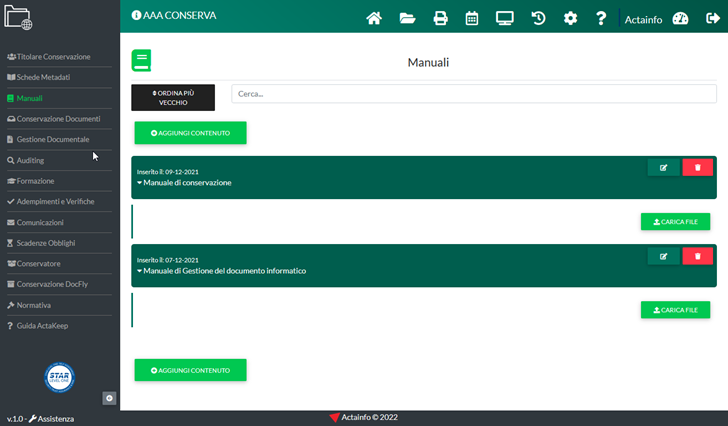This screenshot has width=728, height=426.
Task: Select Auditing from the sidebar menu
Action: pyautogui.click(x=30, y=160)
